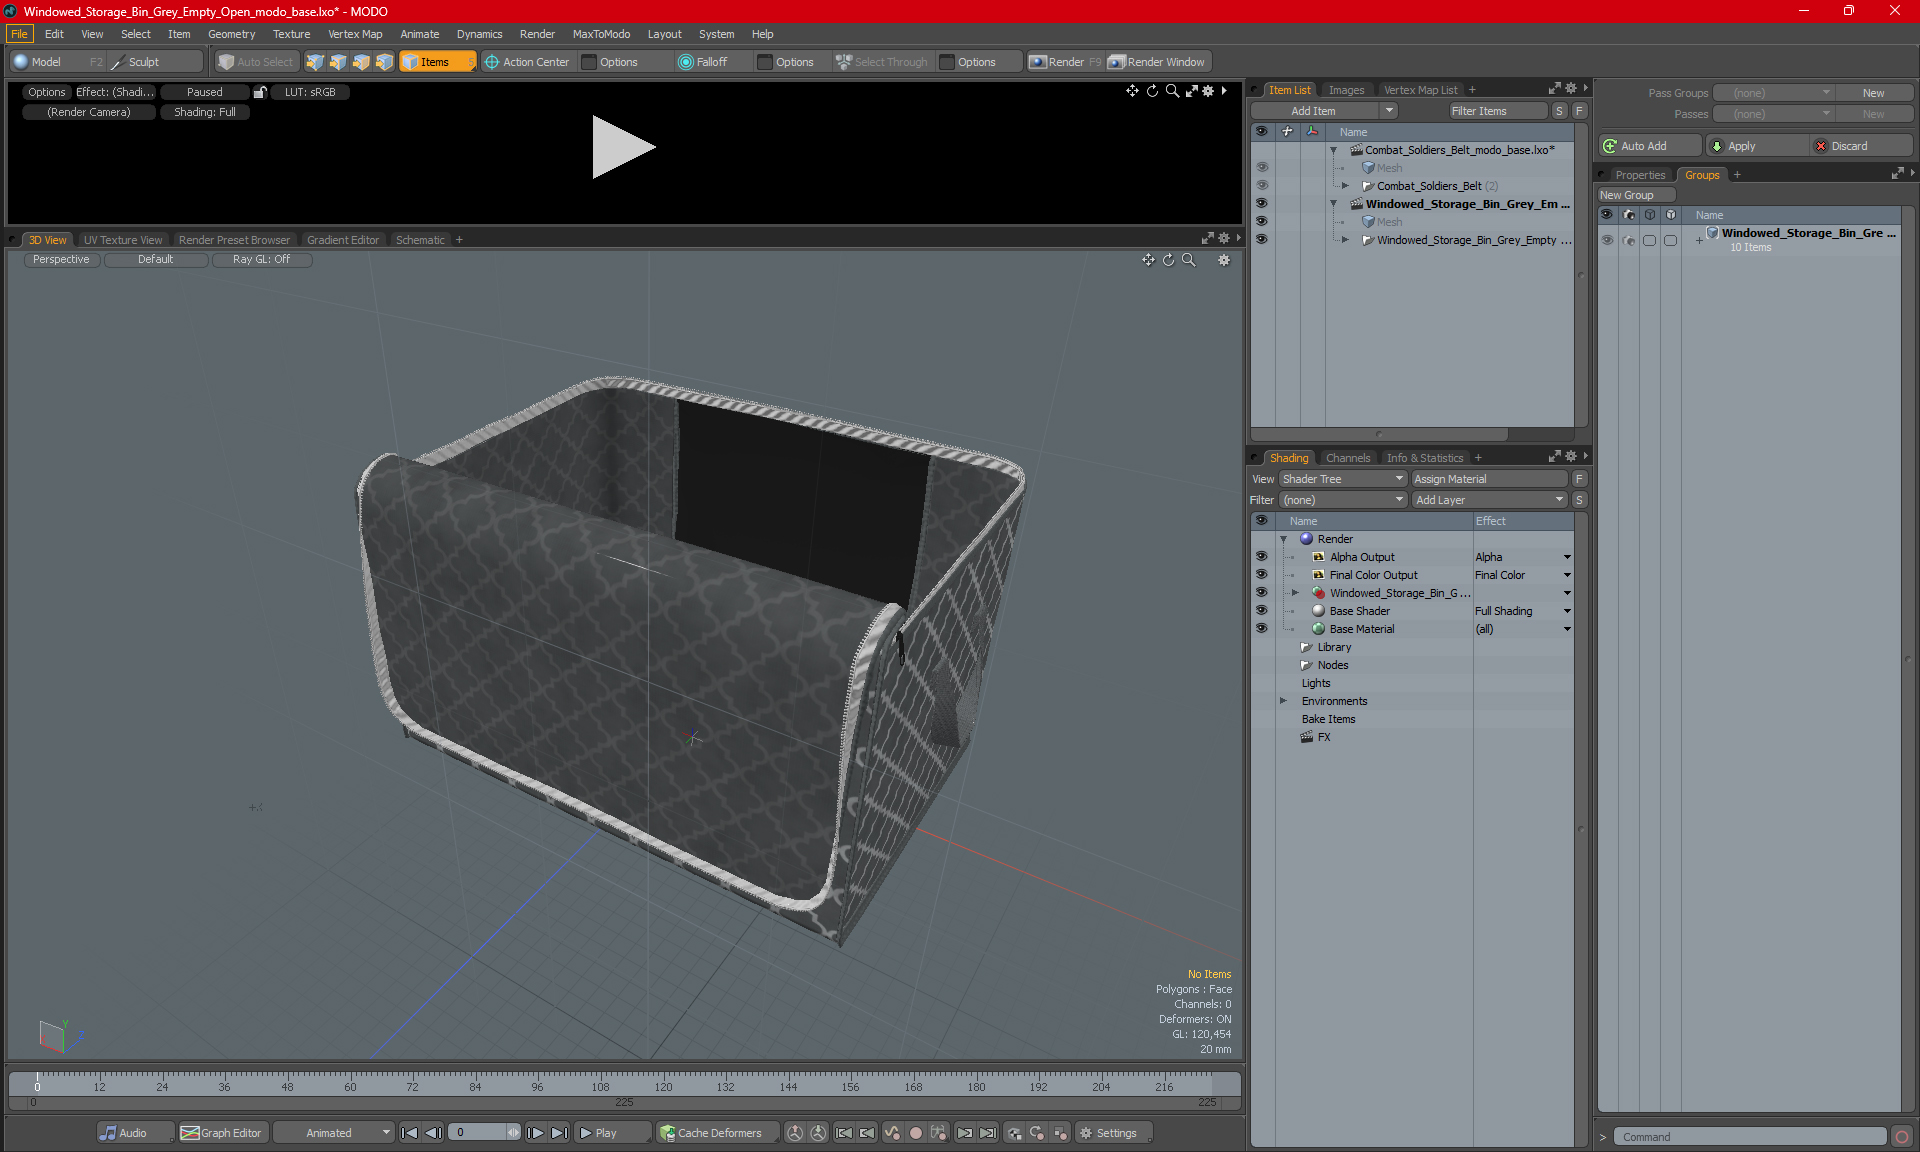1920x1152 pixels.
Task: Click the Render F9 button
Action: click(x=1065, y=62)
